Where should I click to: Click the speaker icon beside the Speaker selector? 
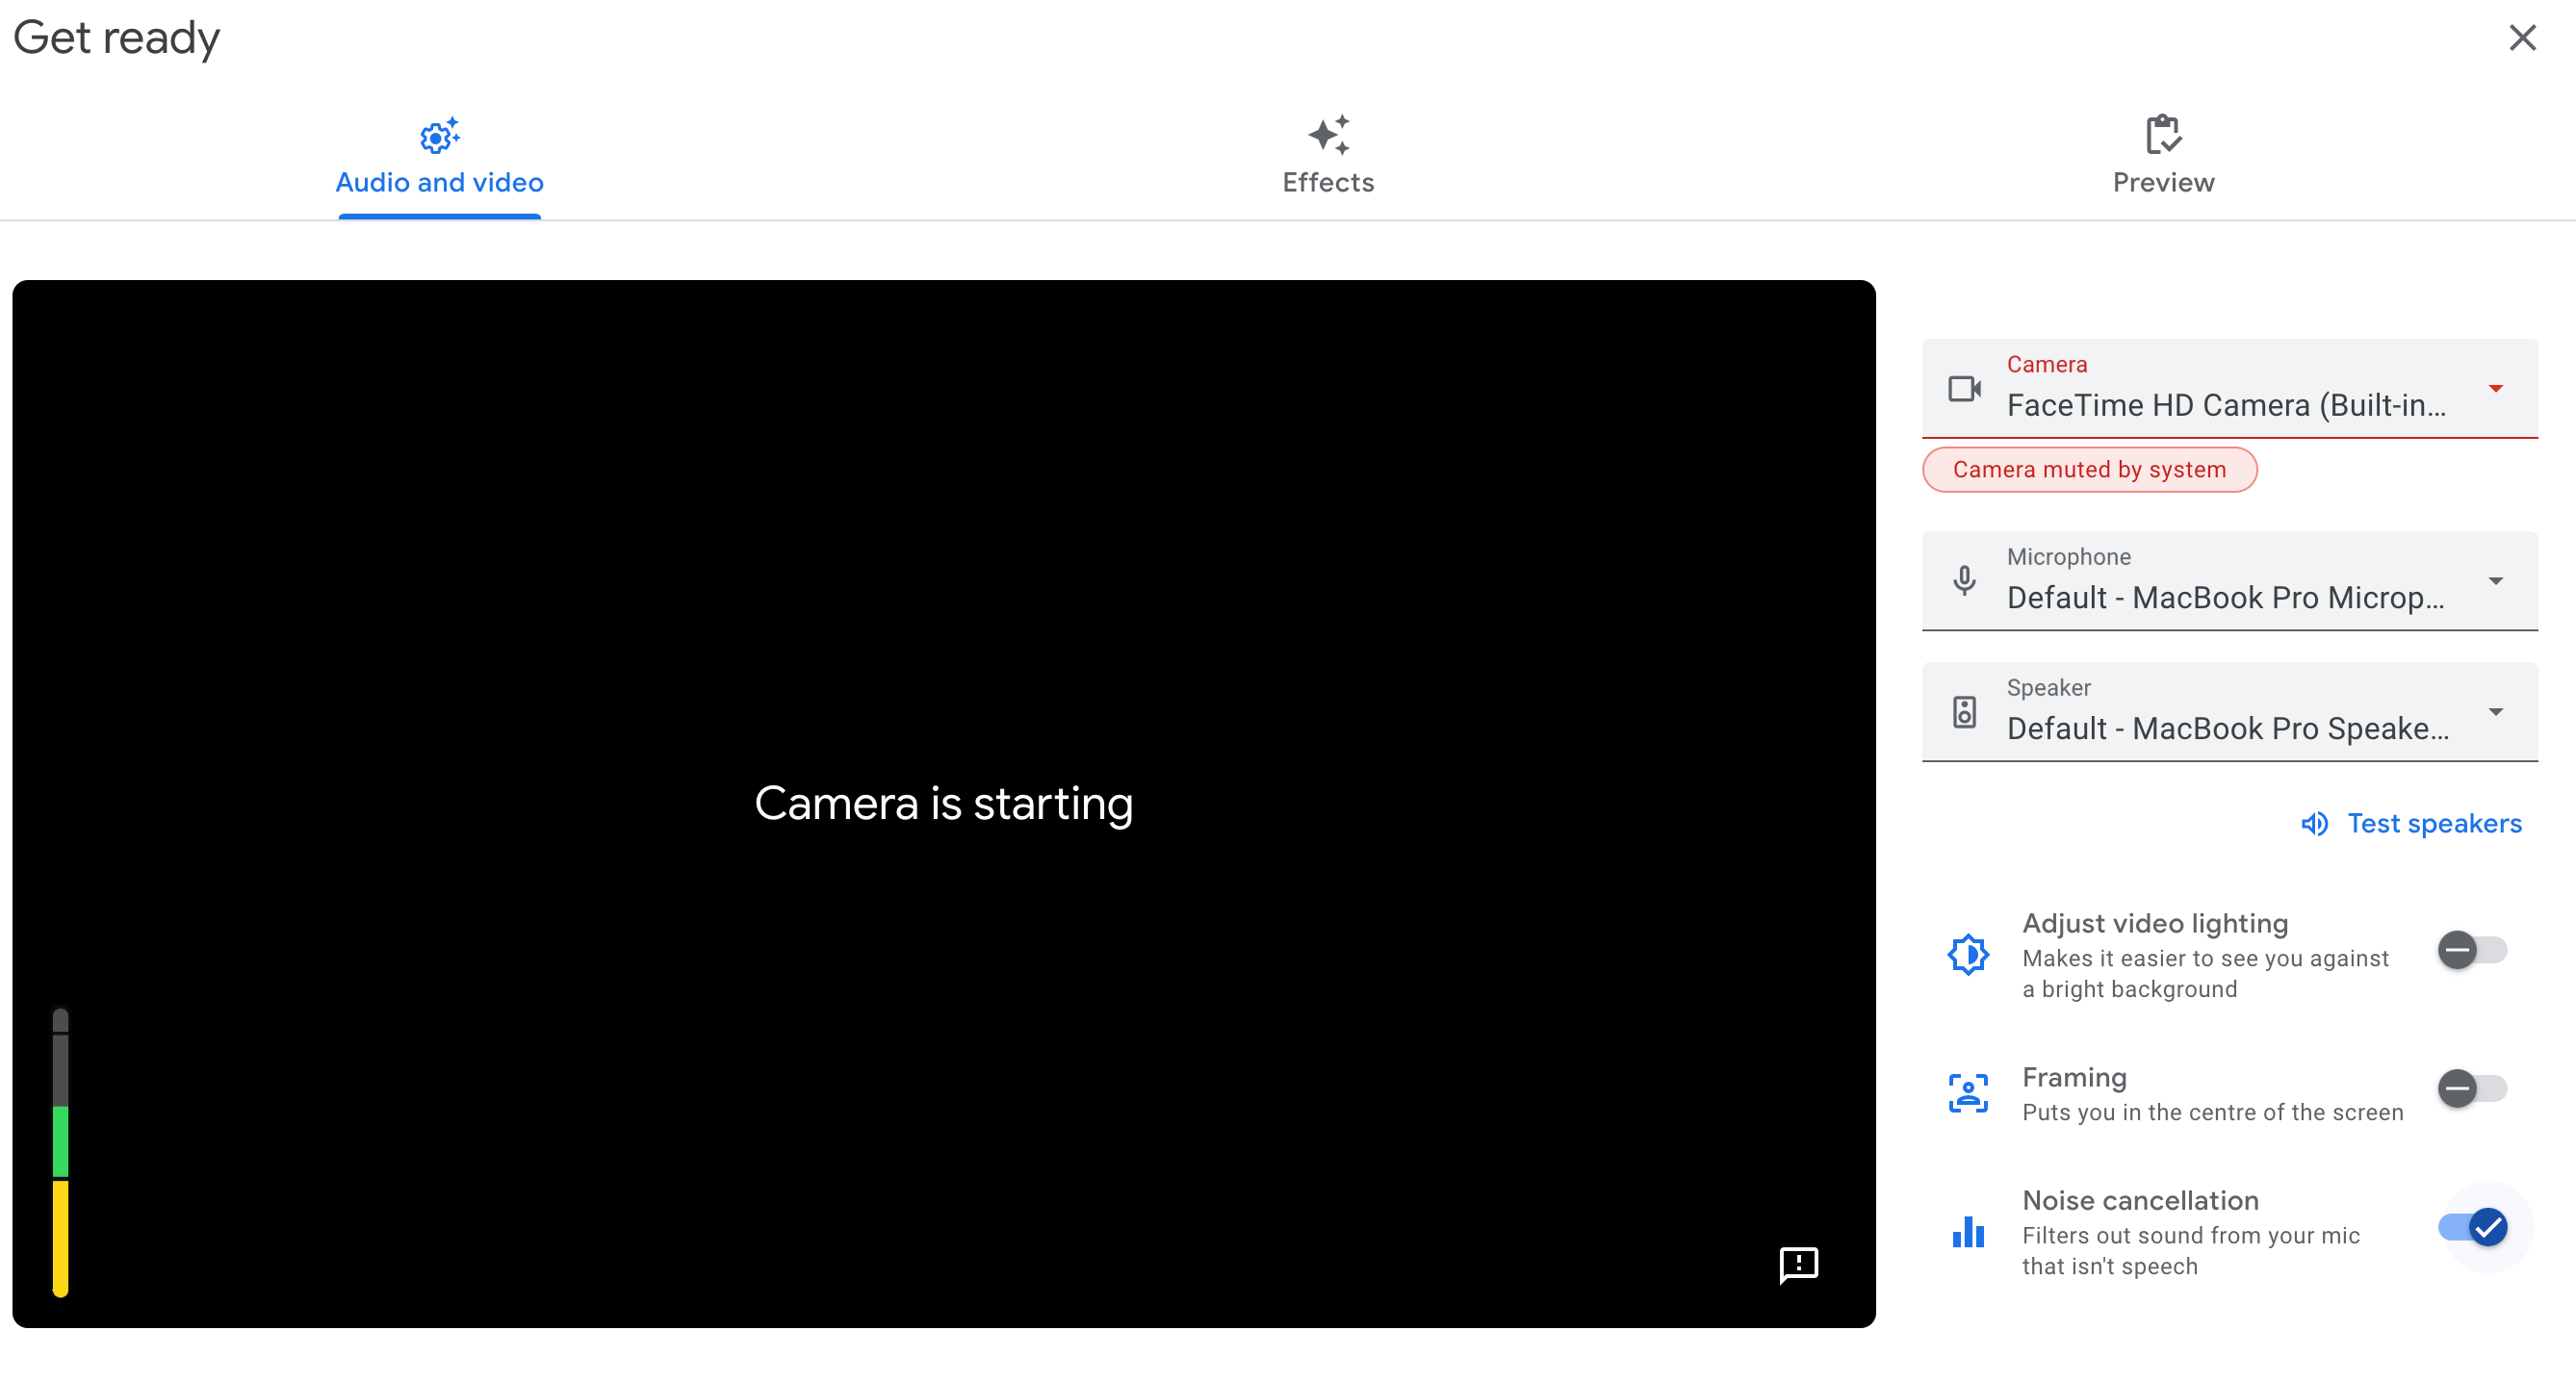coord(1965,712)
